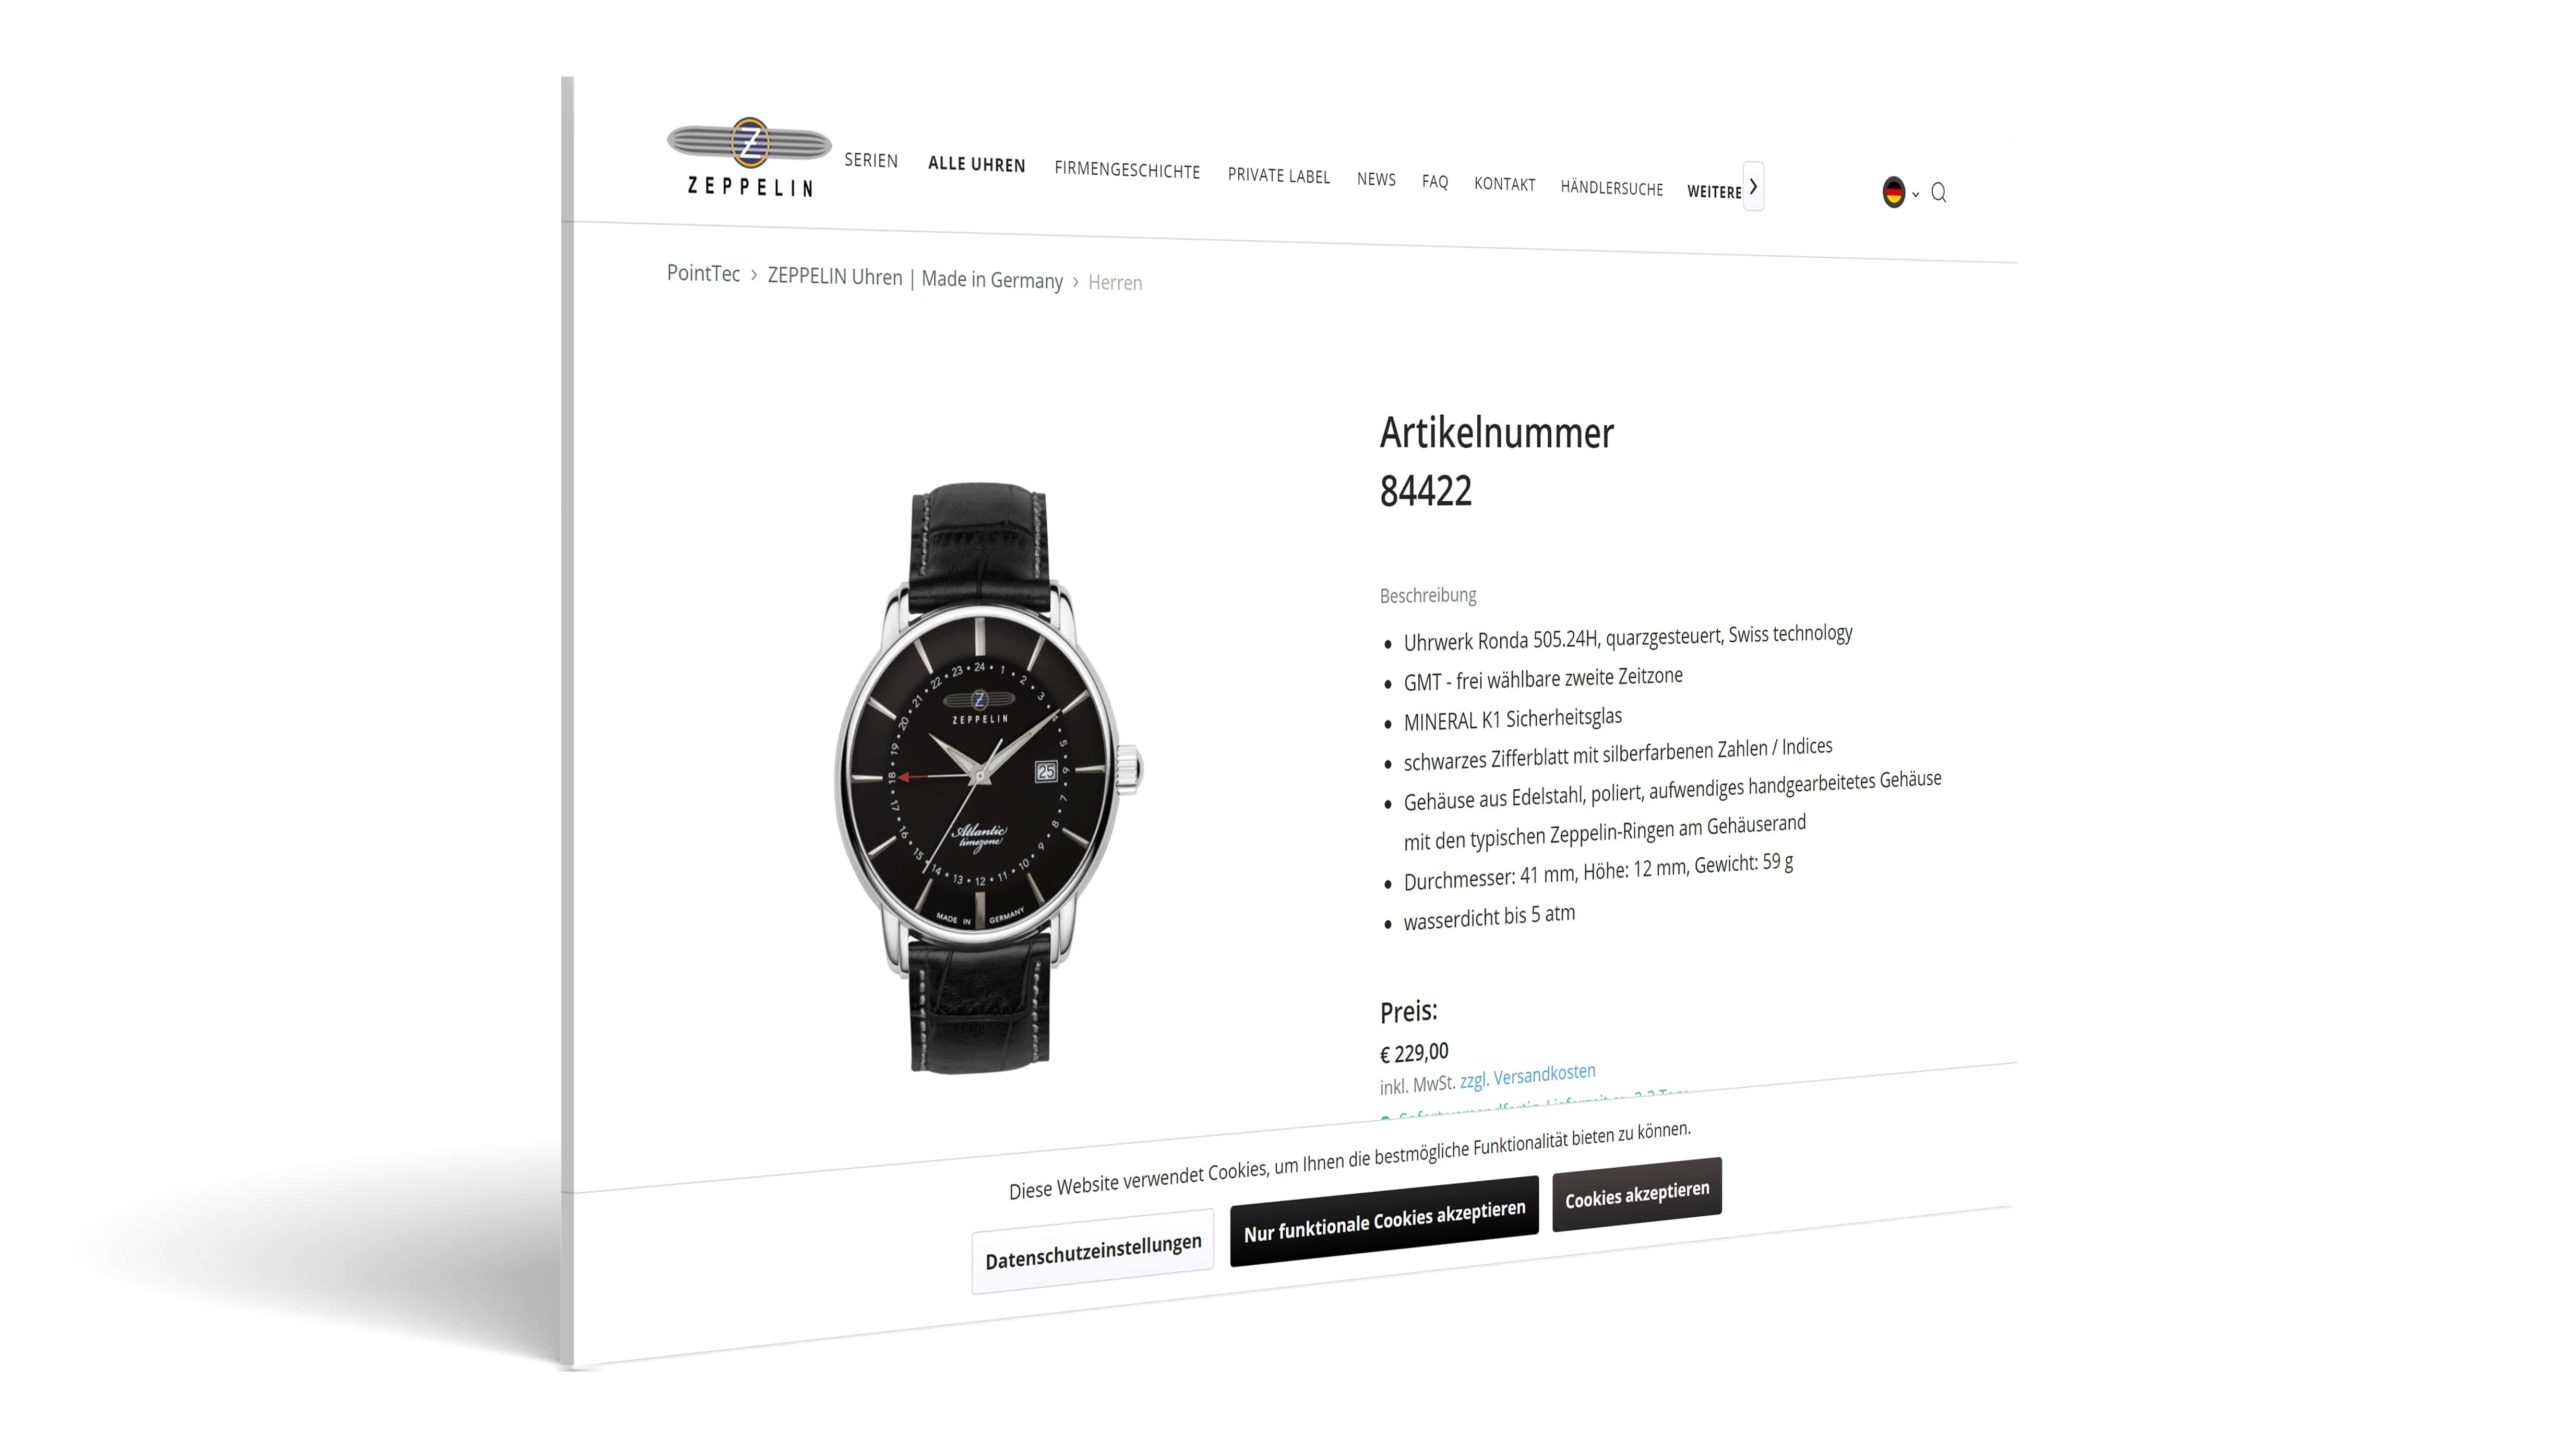Viewport: 2560px width, 1439px height.
Task: Open the KONTAKT page
Action: pyautogui.click(x=1504, y=184)
